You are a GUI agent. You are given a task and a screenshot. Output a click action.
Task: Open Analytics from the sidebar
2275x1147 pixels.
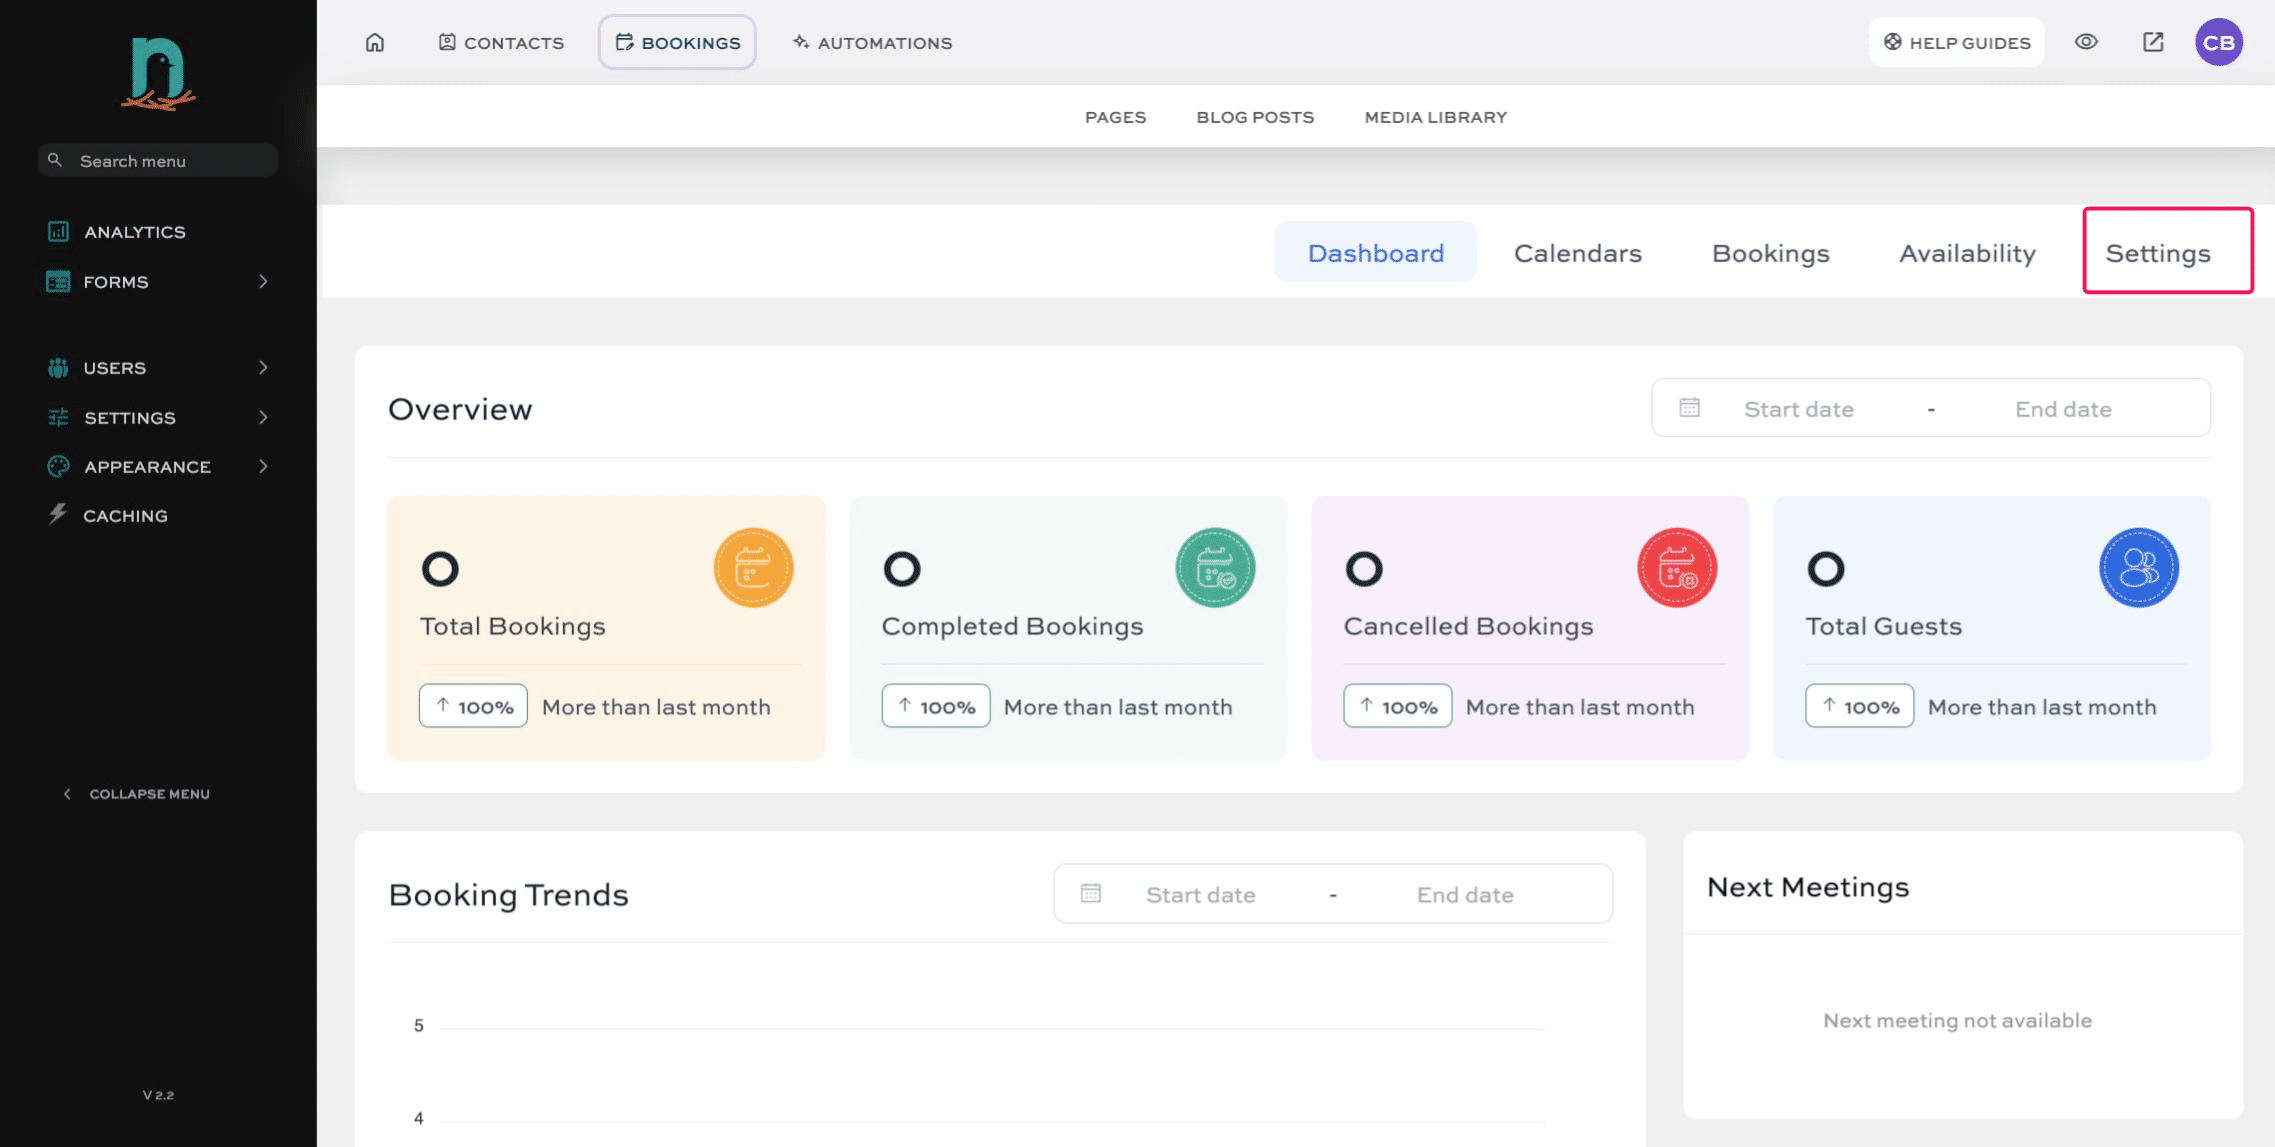[x=135, y=232]
